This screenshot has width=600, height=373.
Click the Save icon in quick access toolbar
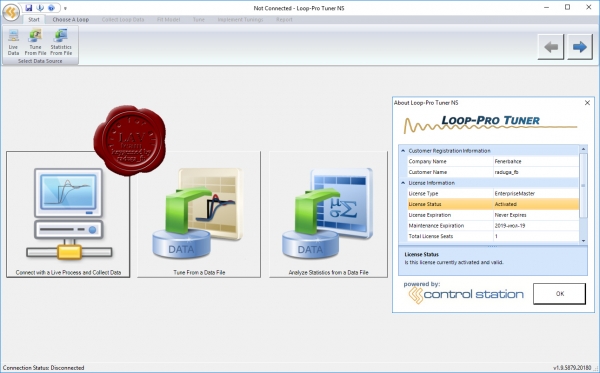[x=29, y=8]
